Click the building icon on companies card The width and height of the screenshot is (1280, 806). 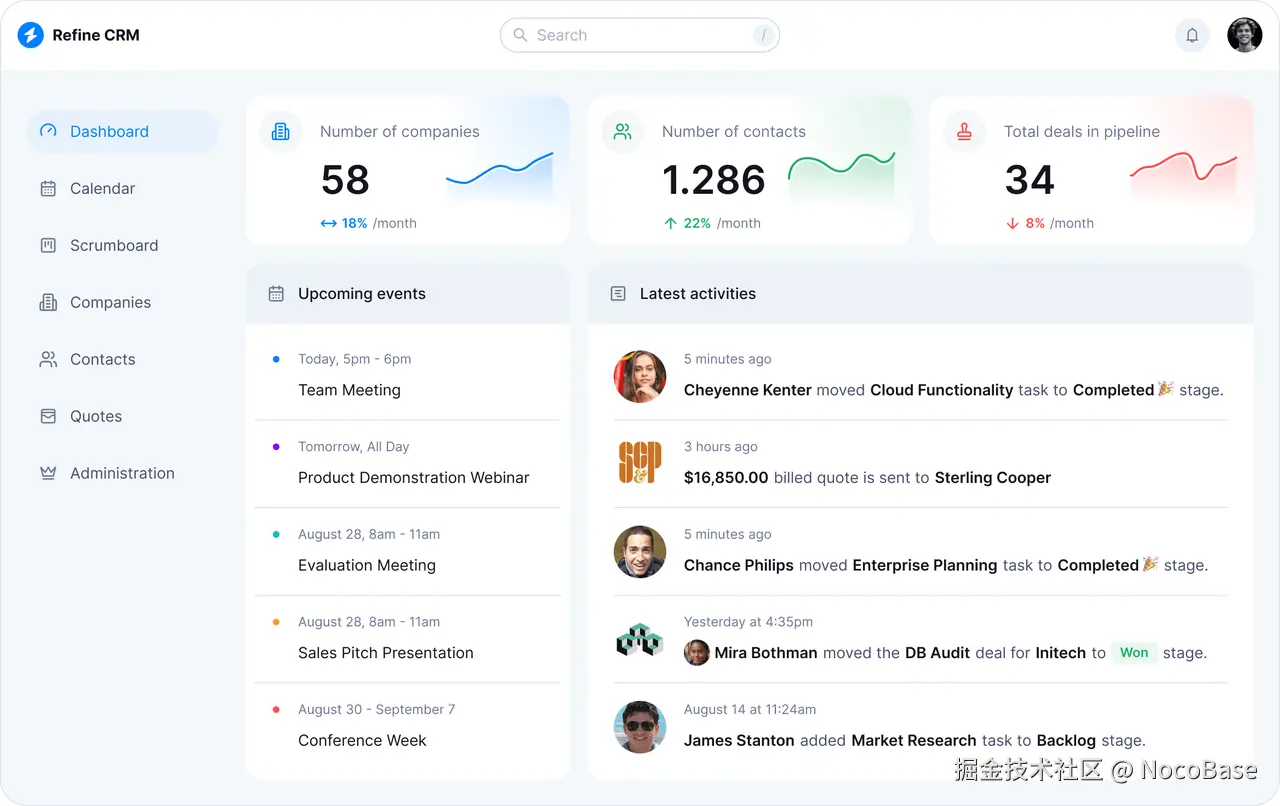point(281,132)
